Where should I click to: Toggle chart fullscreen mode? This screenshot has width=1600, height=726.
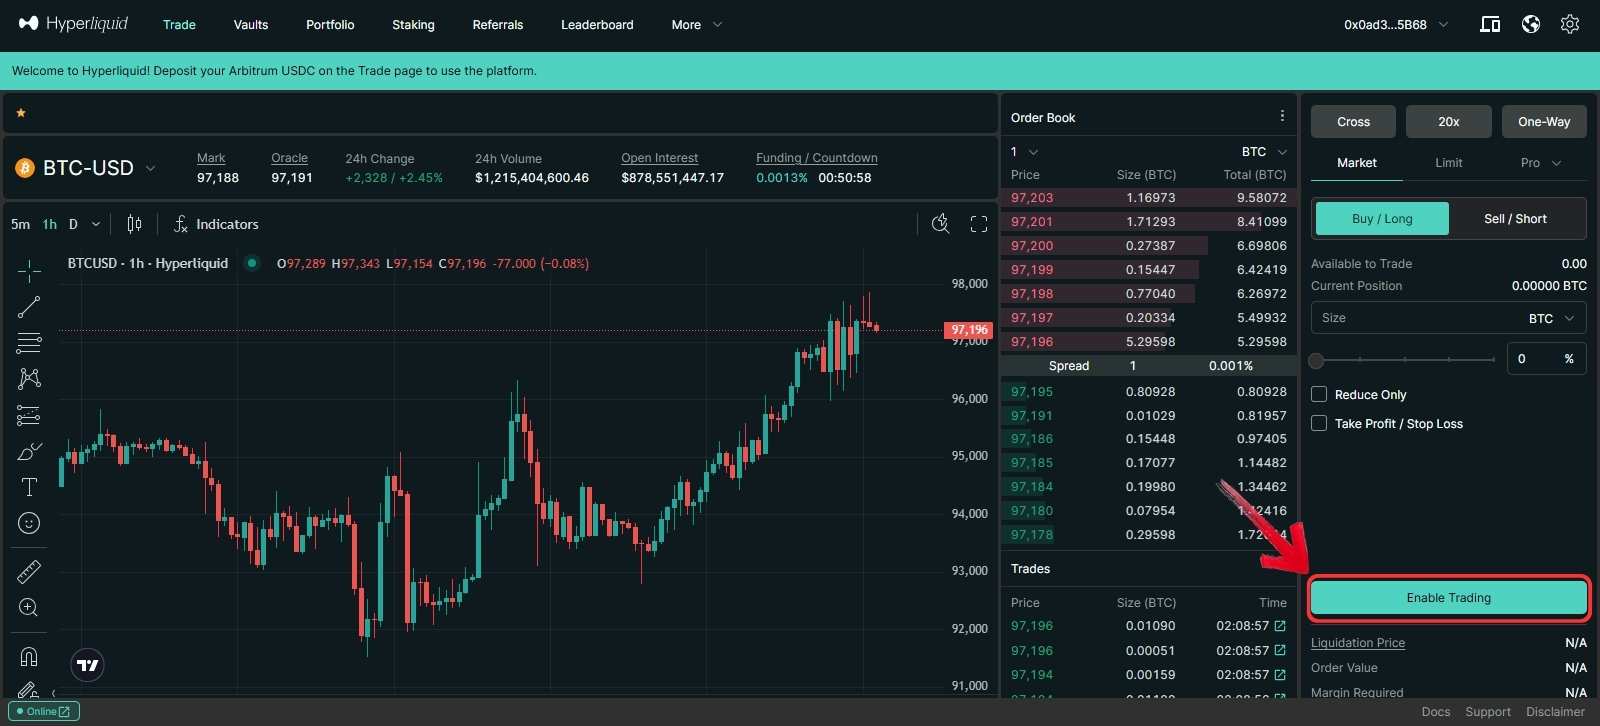979,224
